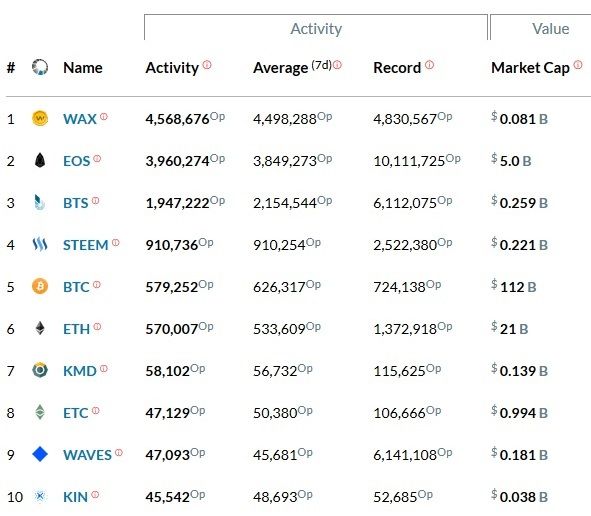Select the Value group tab
591x516 pixels.
(550, 28)
